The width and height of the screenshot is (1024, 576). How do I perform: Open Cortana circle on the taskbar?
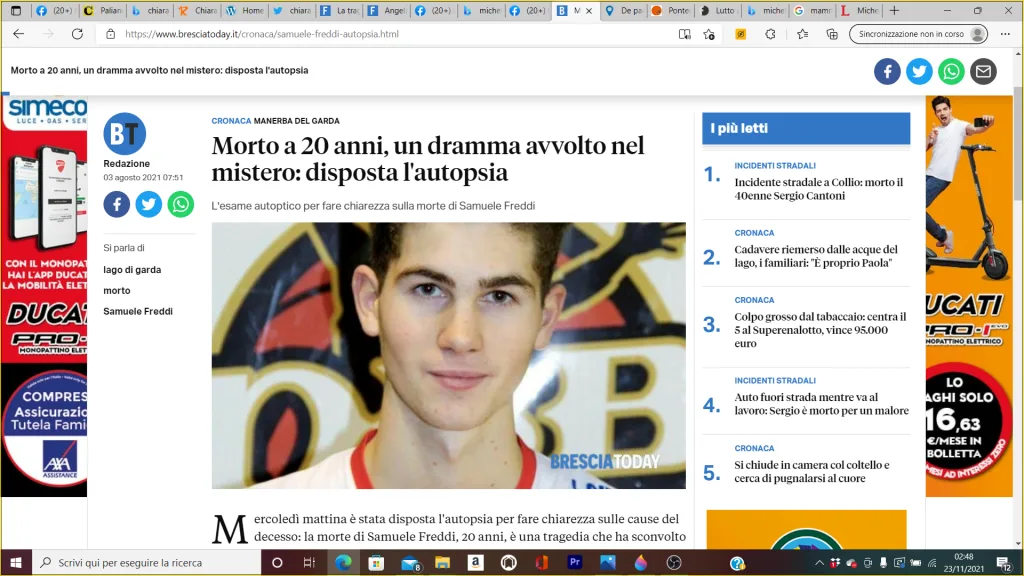coord(277,562)
